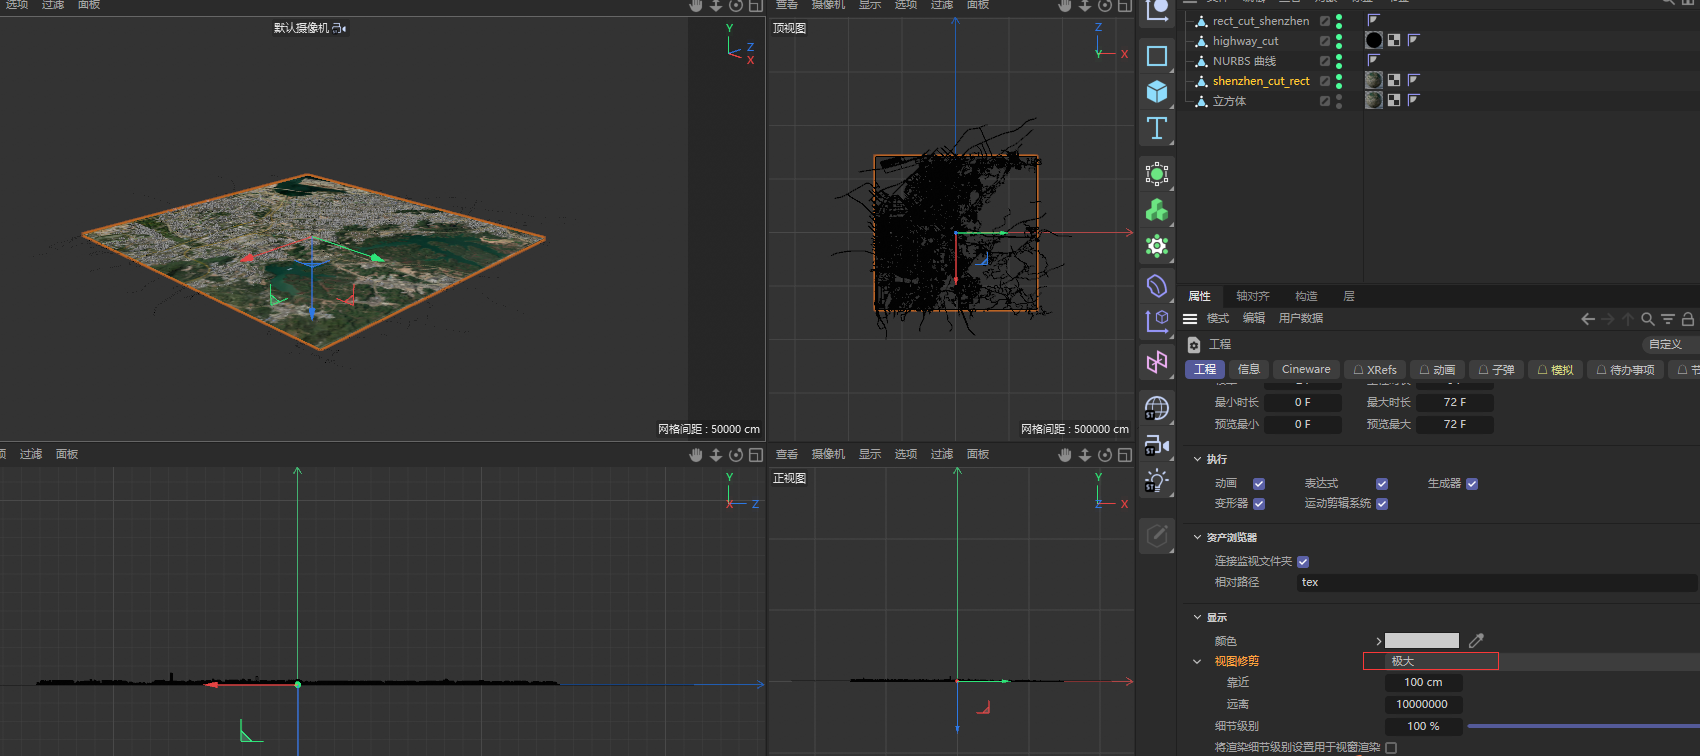The width and height of the screenshot is (1700, 756).
Task: Open the 摄像机 menu in the front view
Action: click(828, 454)
